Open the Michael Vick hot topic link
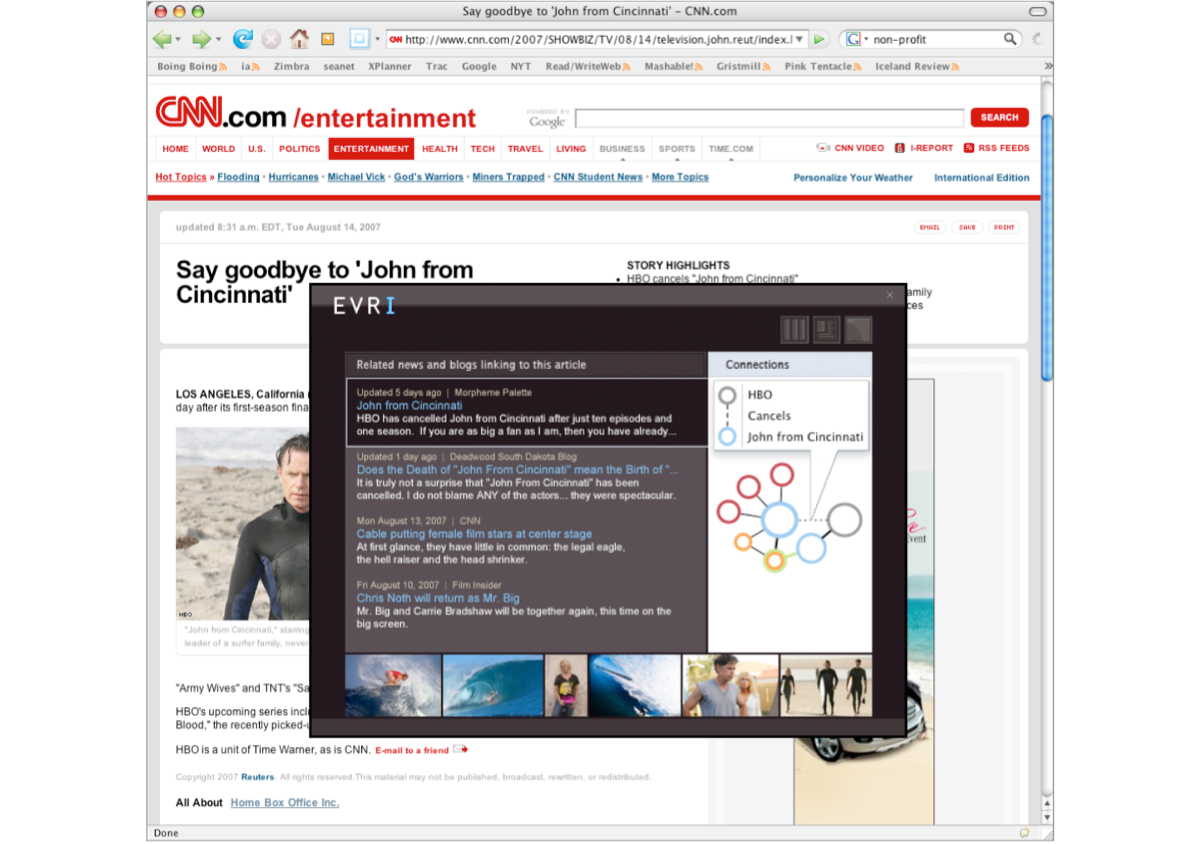Image resolution: width=1200 pixels, height=844 pixels. tap(356, 177)
